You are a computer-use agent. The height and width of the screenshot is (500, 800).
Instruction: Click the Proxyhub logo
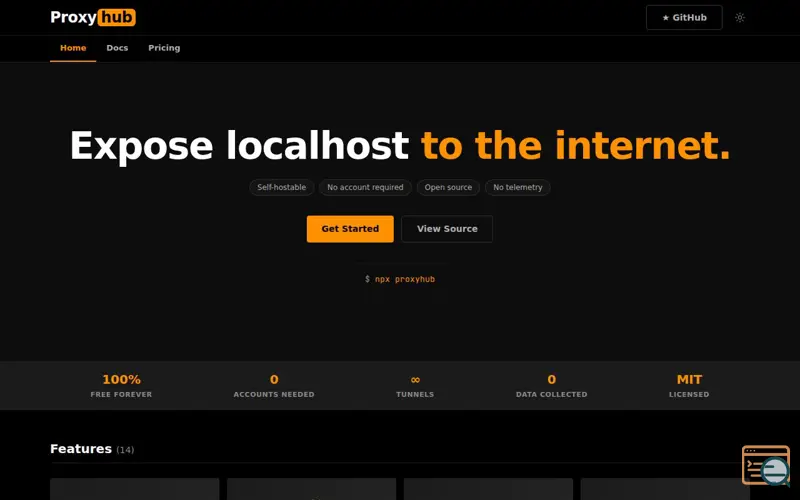tap(93, 17)
